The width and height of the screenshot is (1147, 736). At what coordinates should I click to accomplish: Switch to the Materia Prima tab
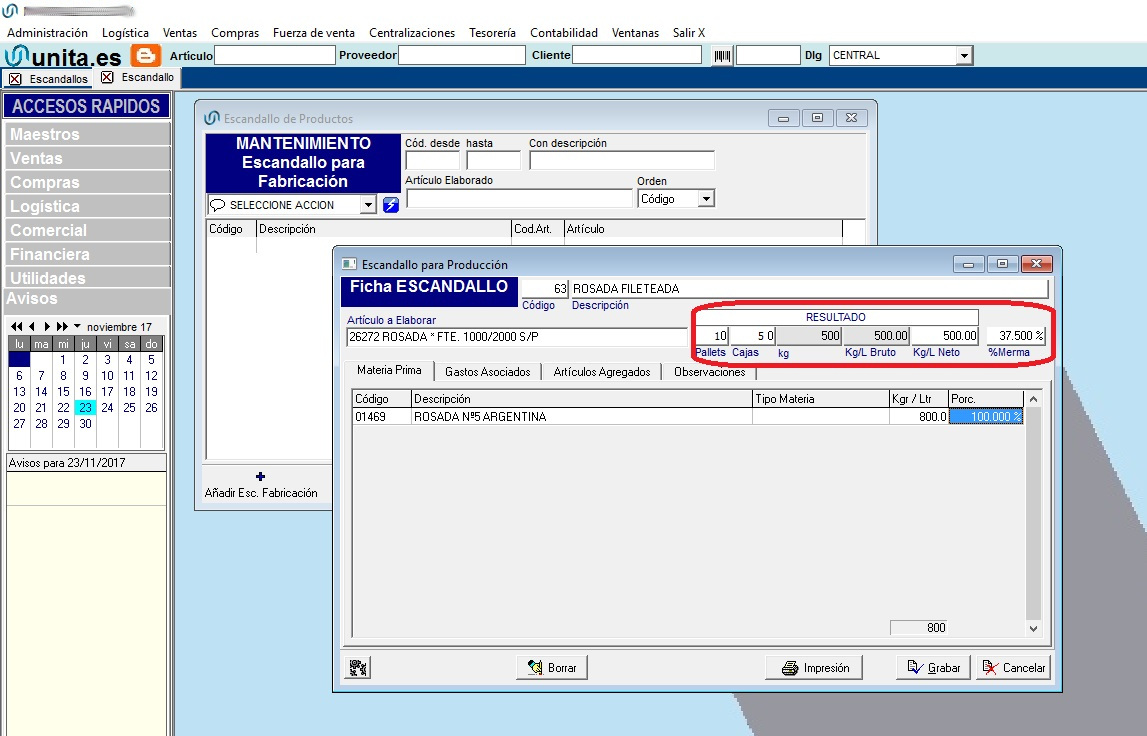pyautogui.click(x=389, y=370)
